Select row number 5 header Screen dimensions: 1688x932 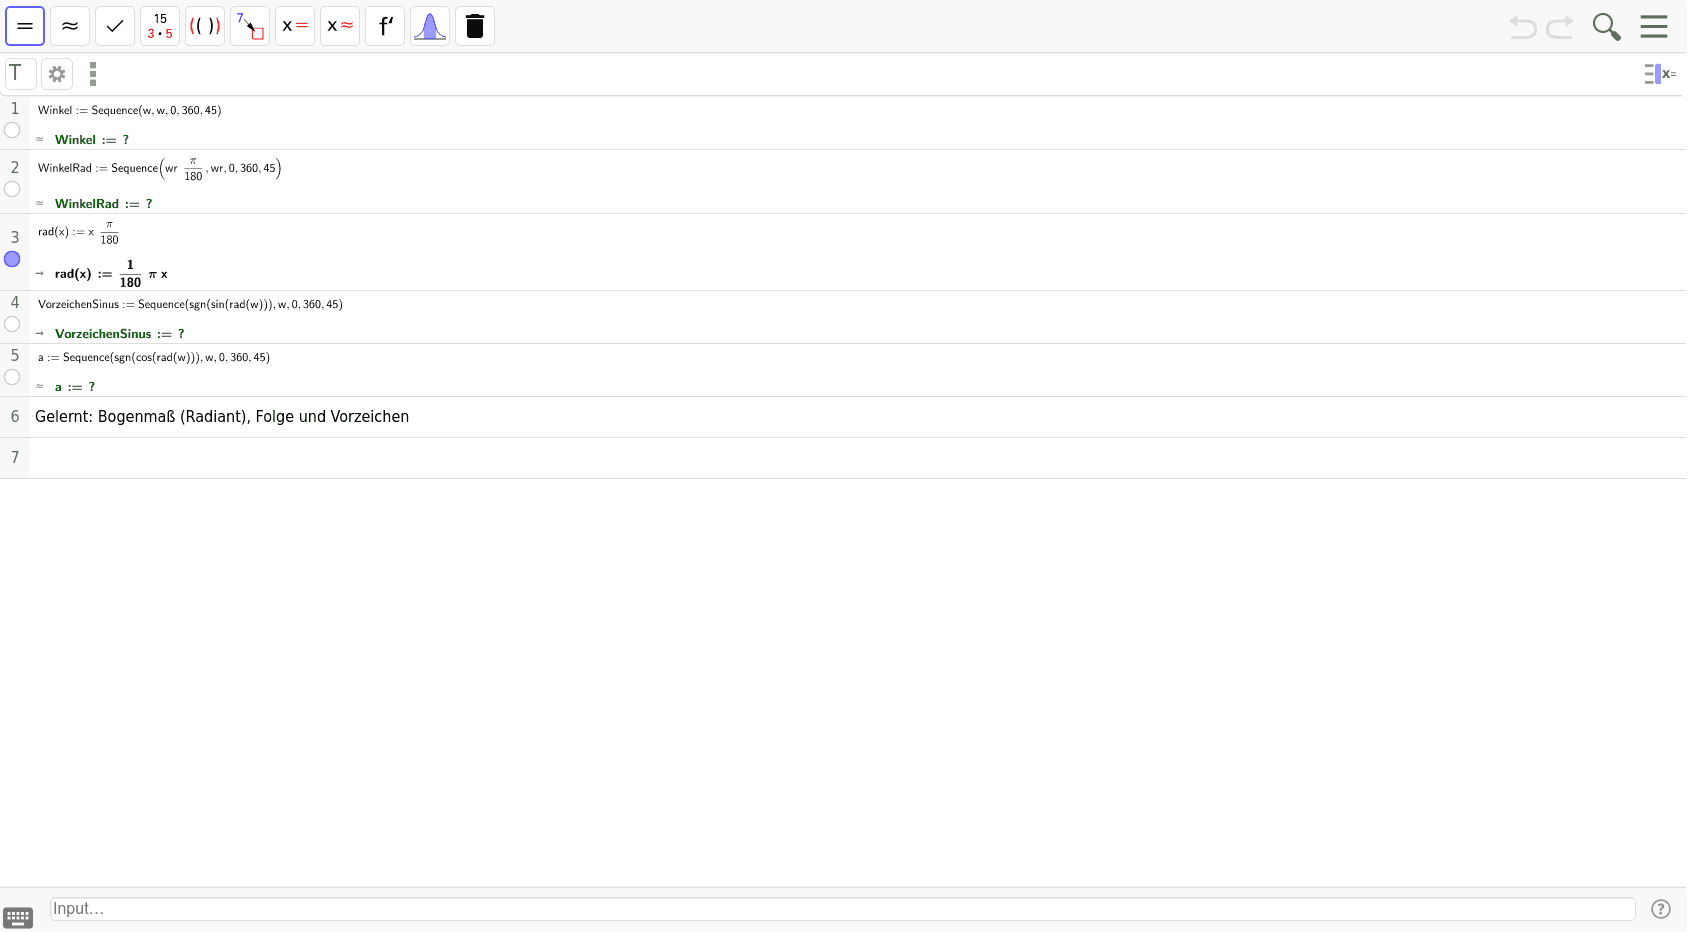[15, 355]
